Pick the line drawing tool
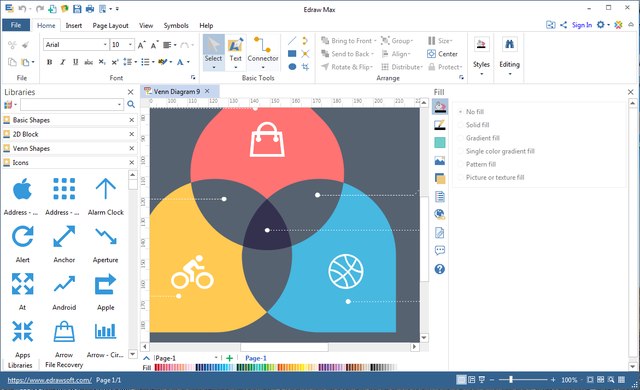Screen dimensions: 640x390 coord(292,41)
